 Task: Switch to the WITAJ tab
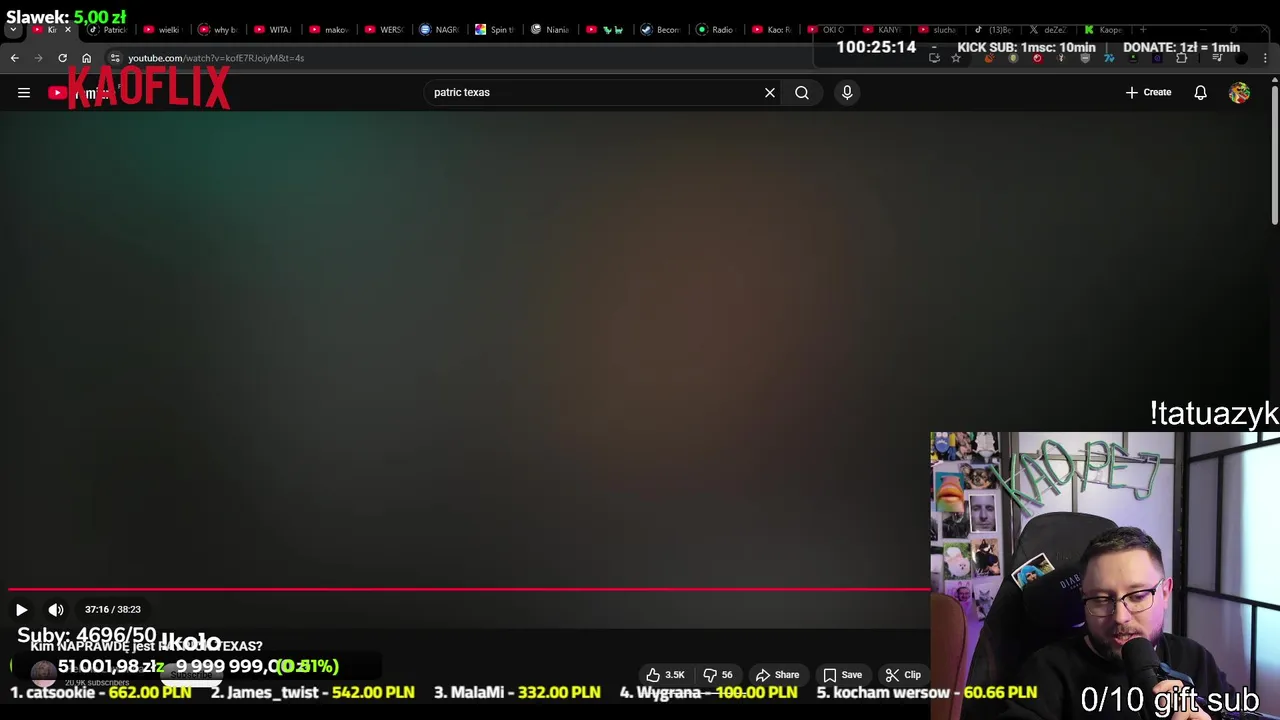(273, 30)
